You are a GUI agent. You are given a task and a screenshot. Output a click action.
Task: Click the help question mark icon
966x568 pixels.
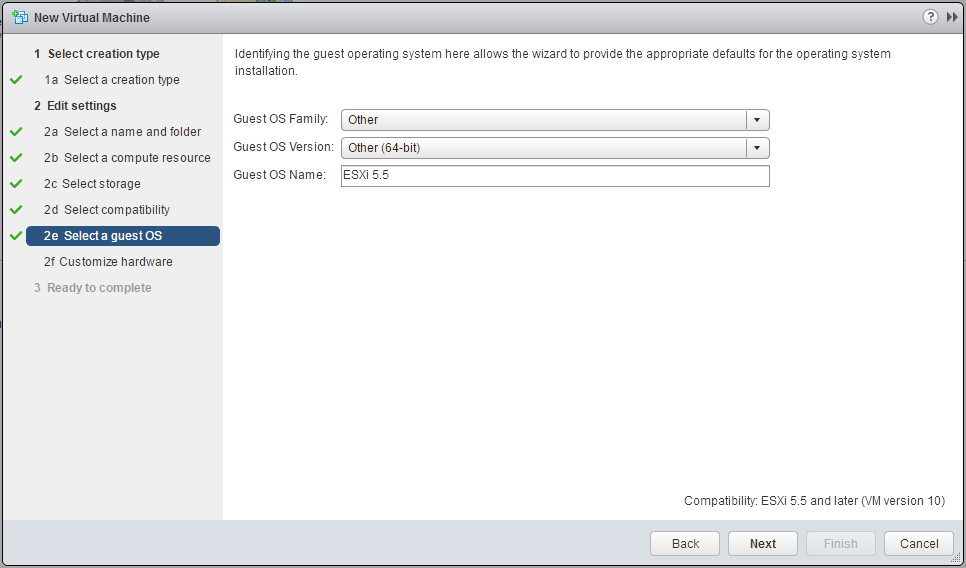point(930,17)
